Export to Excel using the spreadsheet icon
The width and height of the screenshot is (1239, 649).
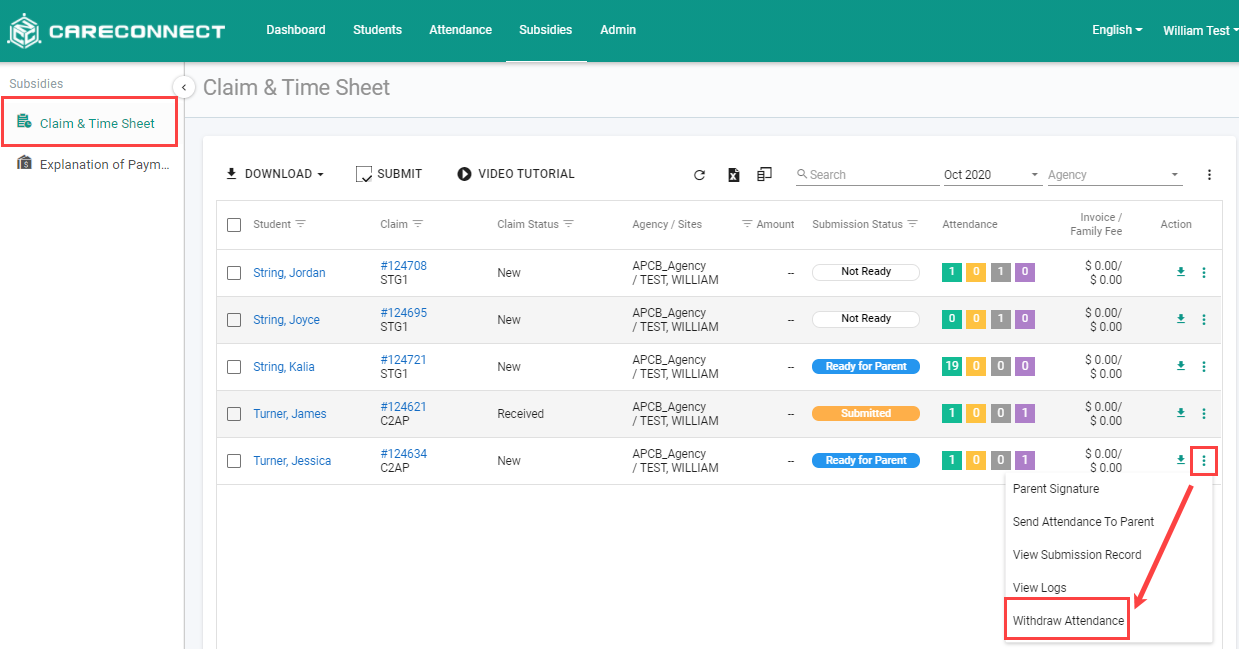click(x=734, y=175)
